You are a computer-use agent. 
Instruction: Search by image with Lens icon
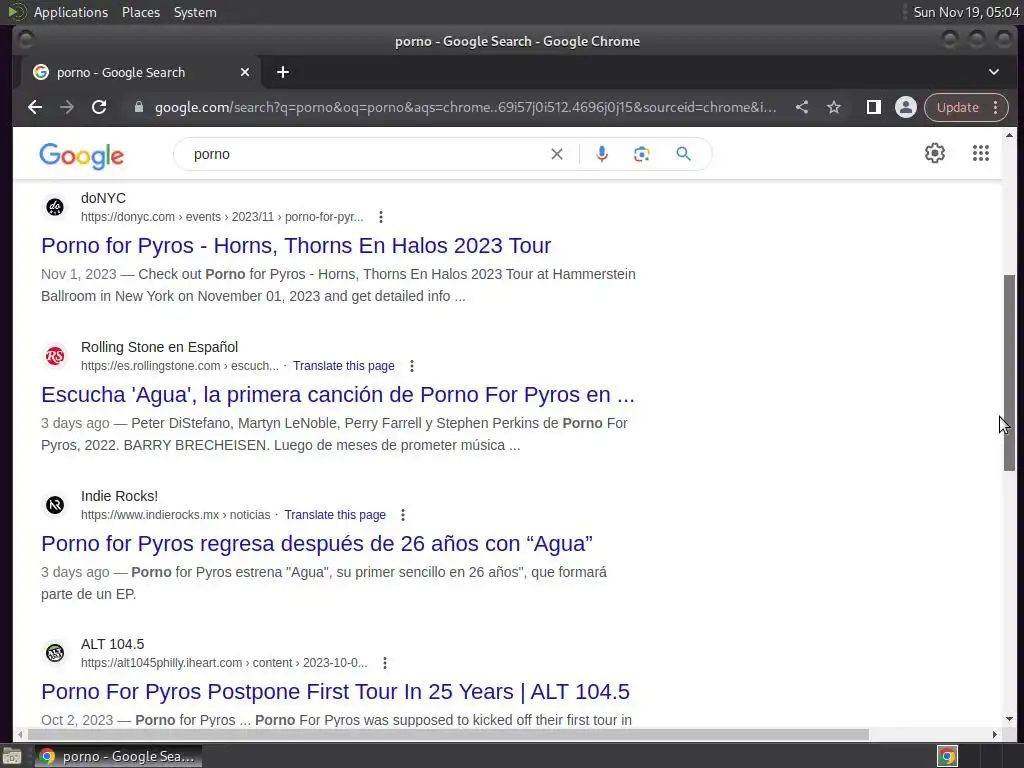641,154
